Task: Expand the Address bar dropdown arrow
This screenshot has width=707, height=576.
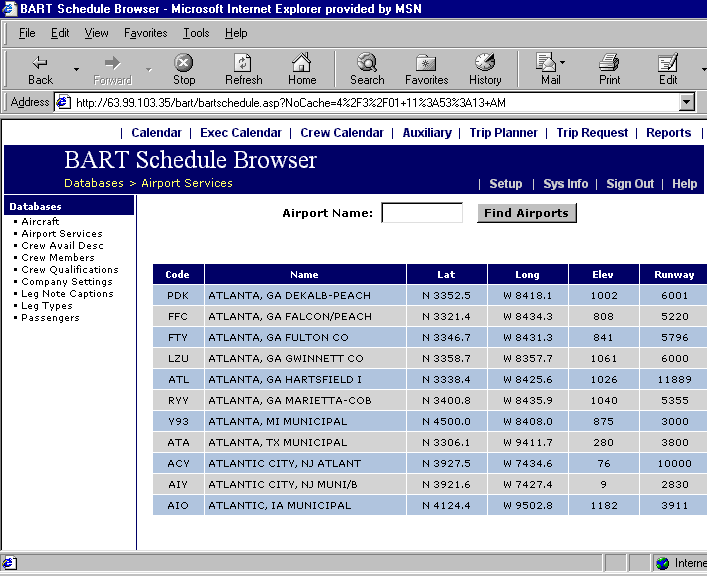Action: tap(686, 102)
